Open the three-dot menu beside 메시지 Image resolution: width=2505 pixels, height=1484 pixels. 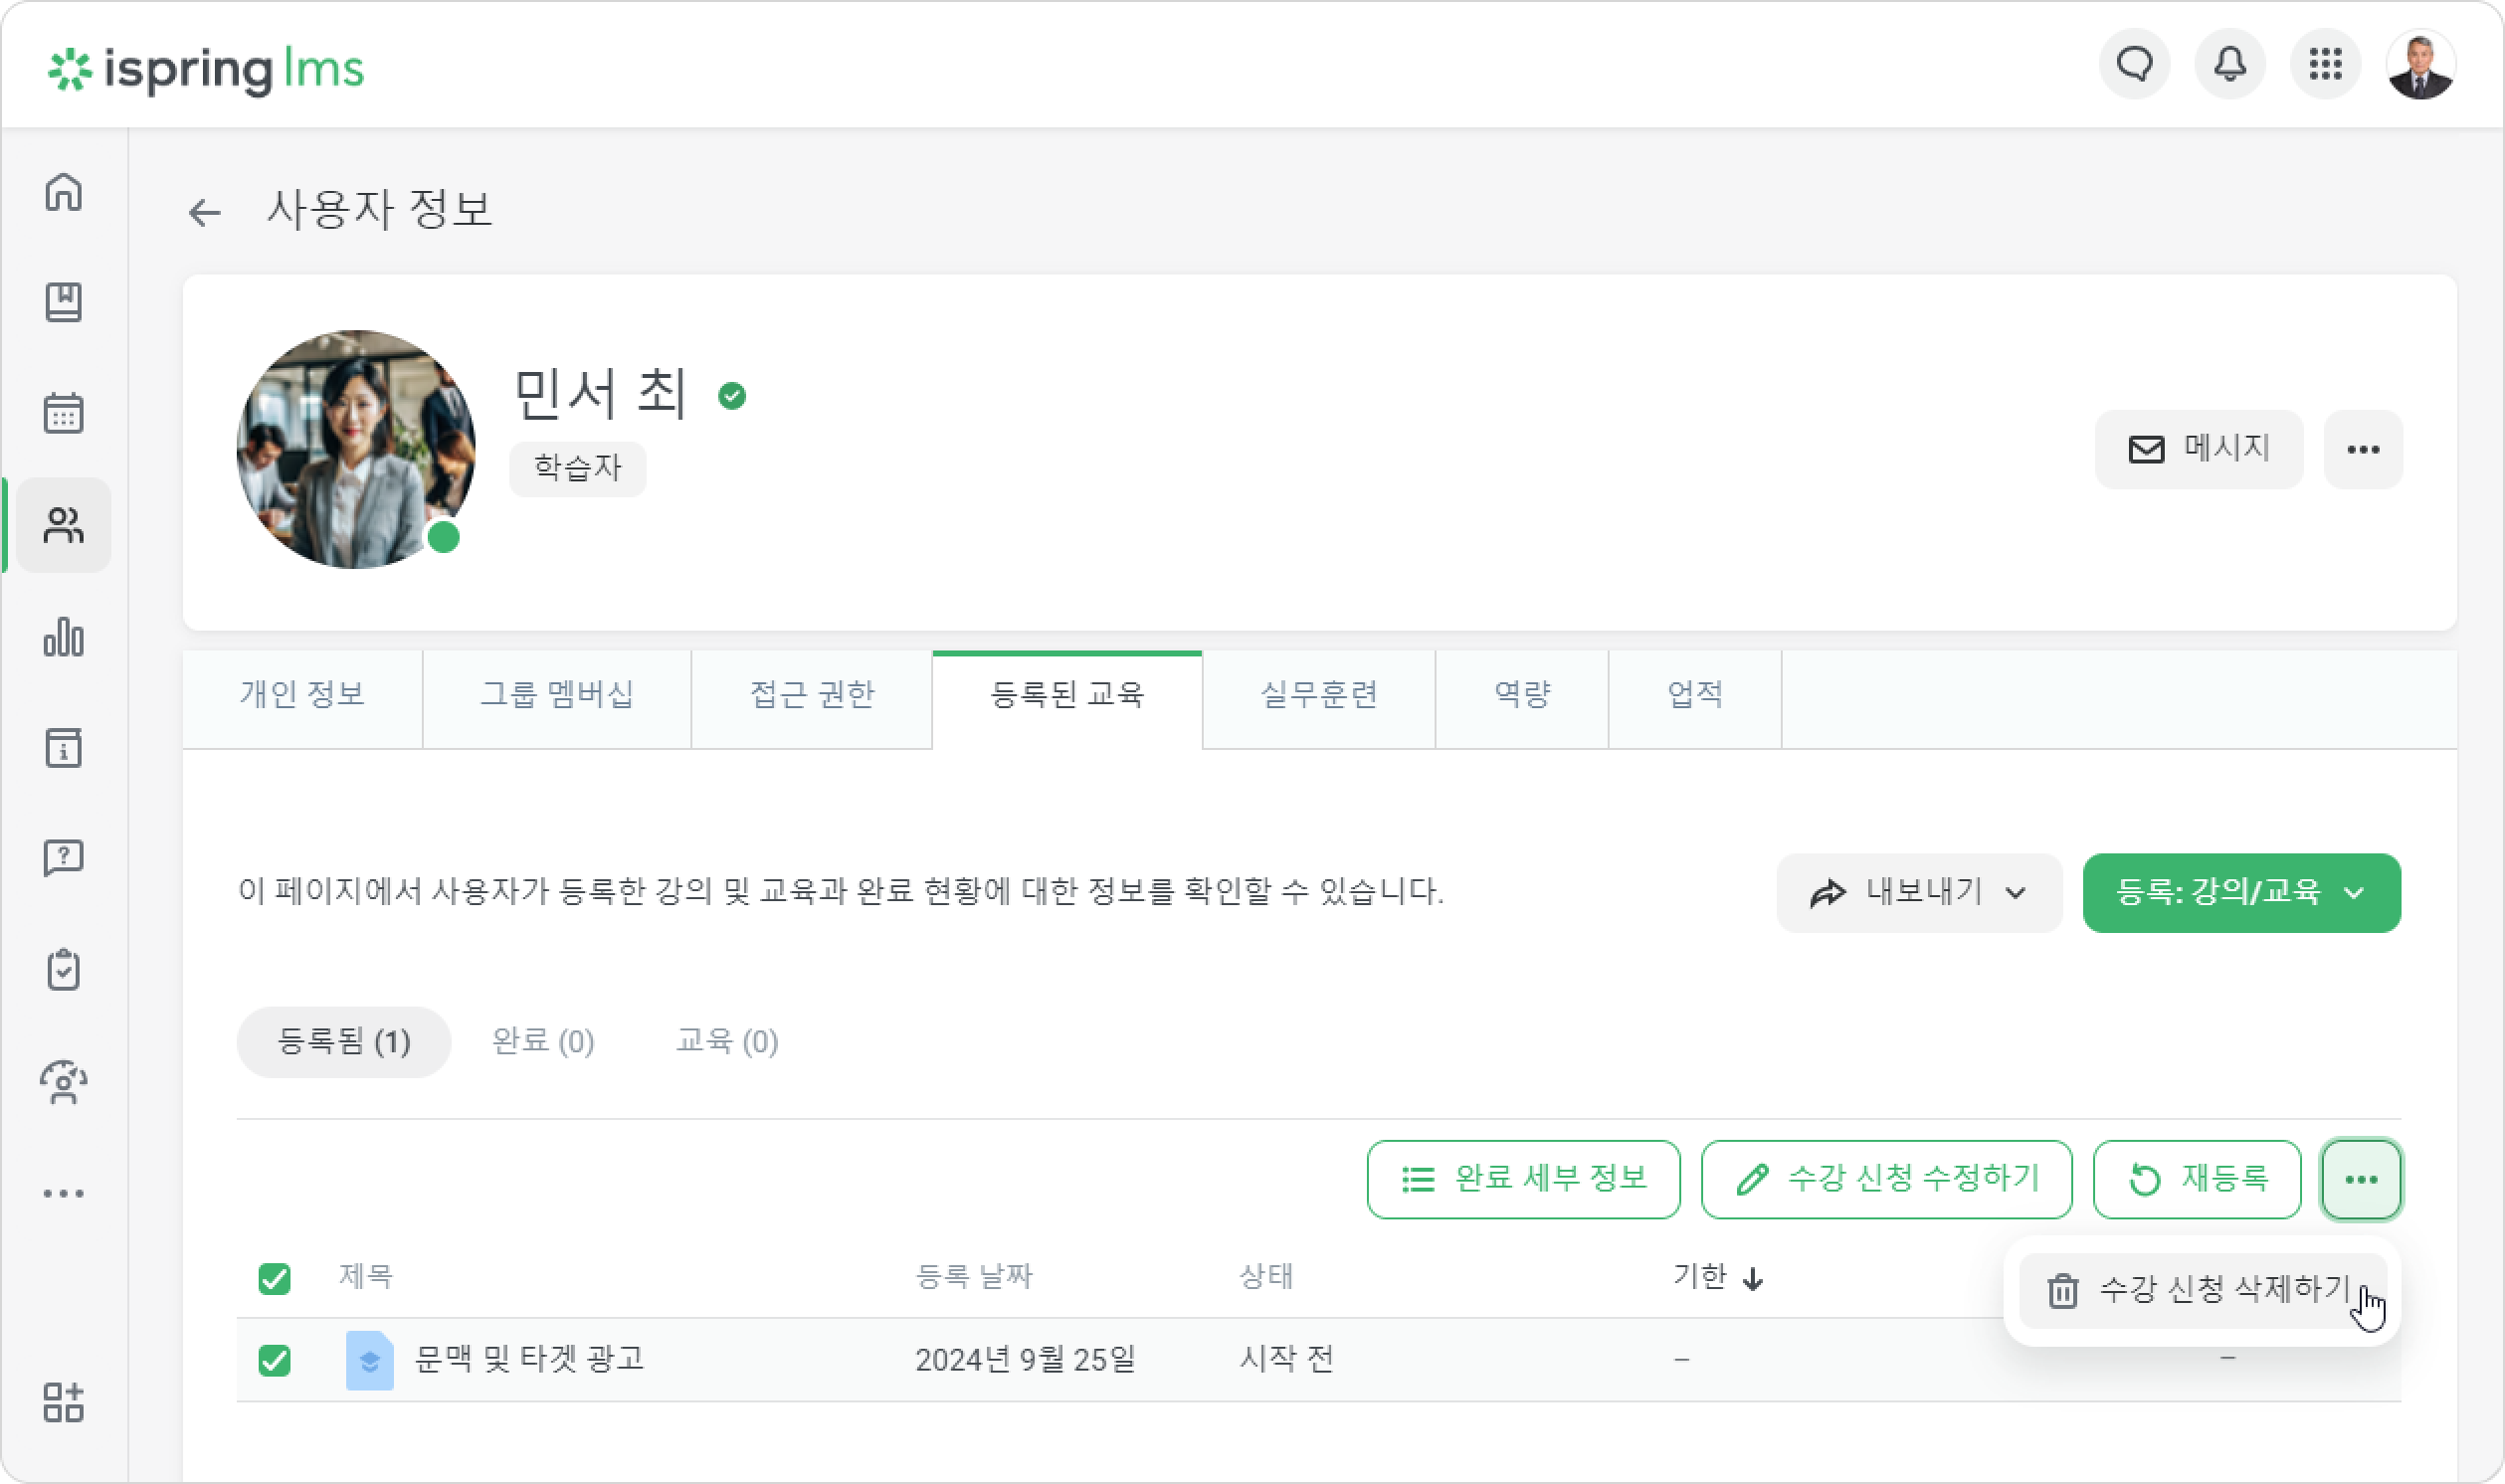[2363, 450]
